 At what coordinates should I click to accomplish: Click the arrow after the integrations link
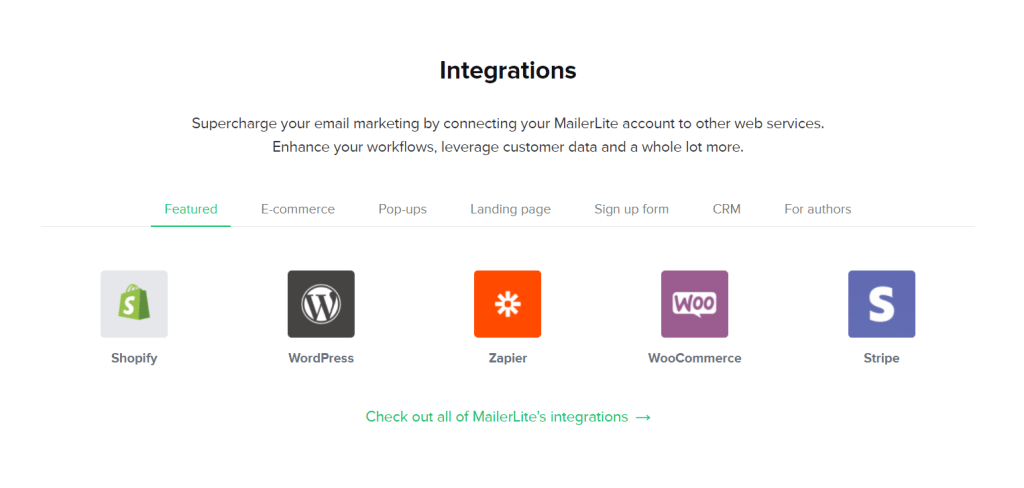click(x=643, y=417)
